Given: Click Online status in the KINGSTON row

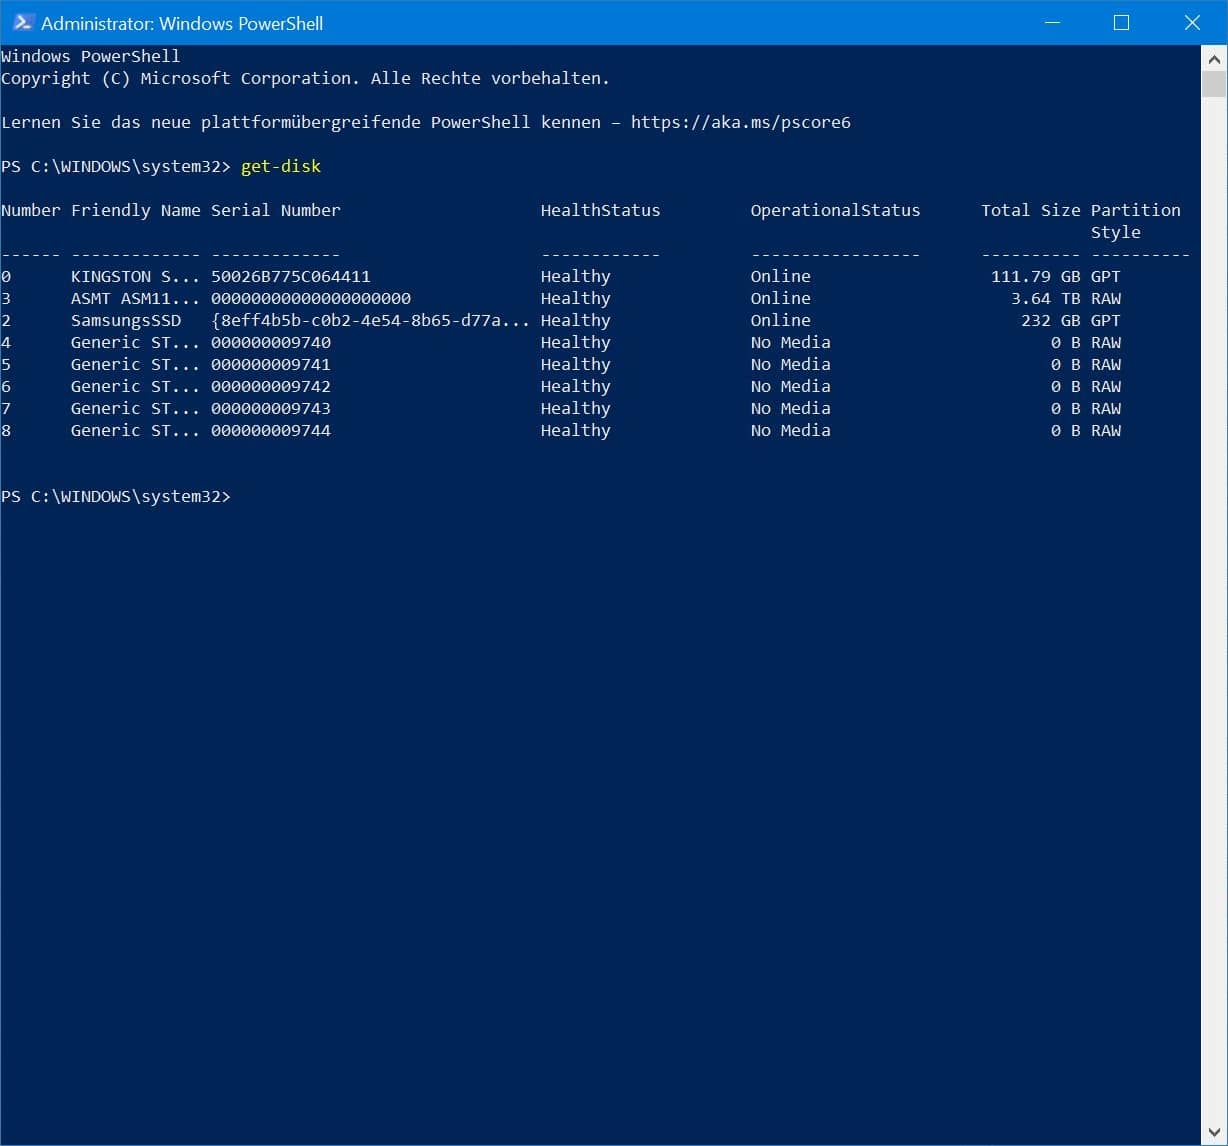Looking at the screenshot, I should [781, 276].
